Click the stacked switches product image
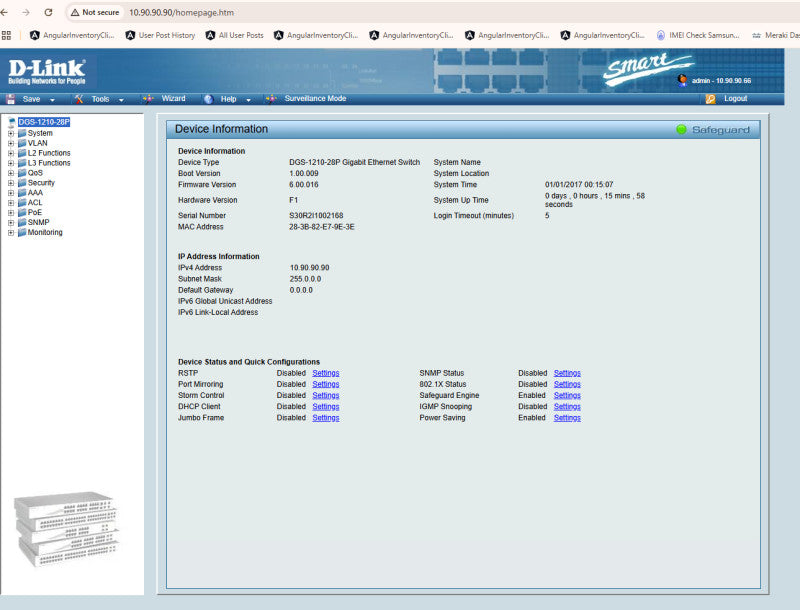This screenshot has height=610, width=800. [x=66, y=529]
